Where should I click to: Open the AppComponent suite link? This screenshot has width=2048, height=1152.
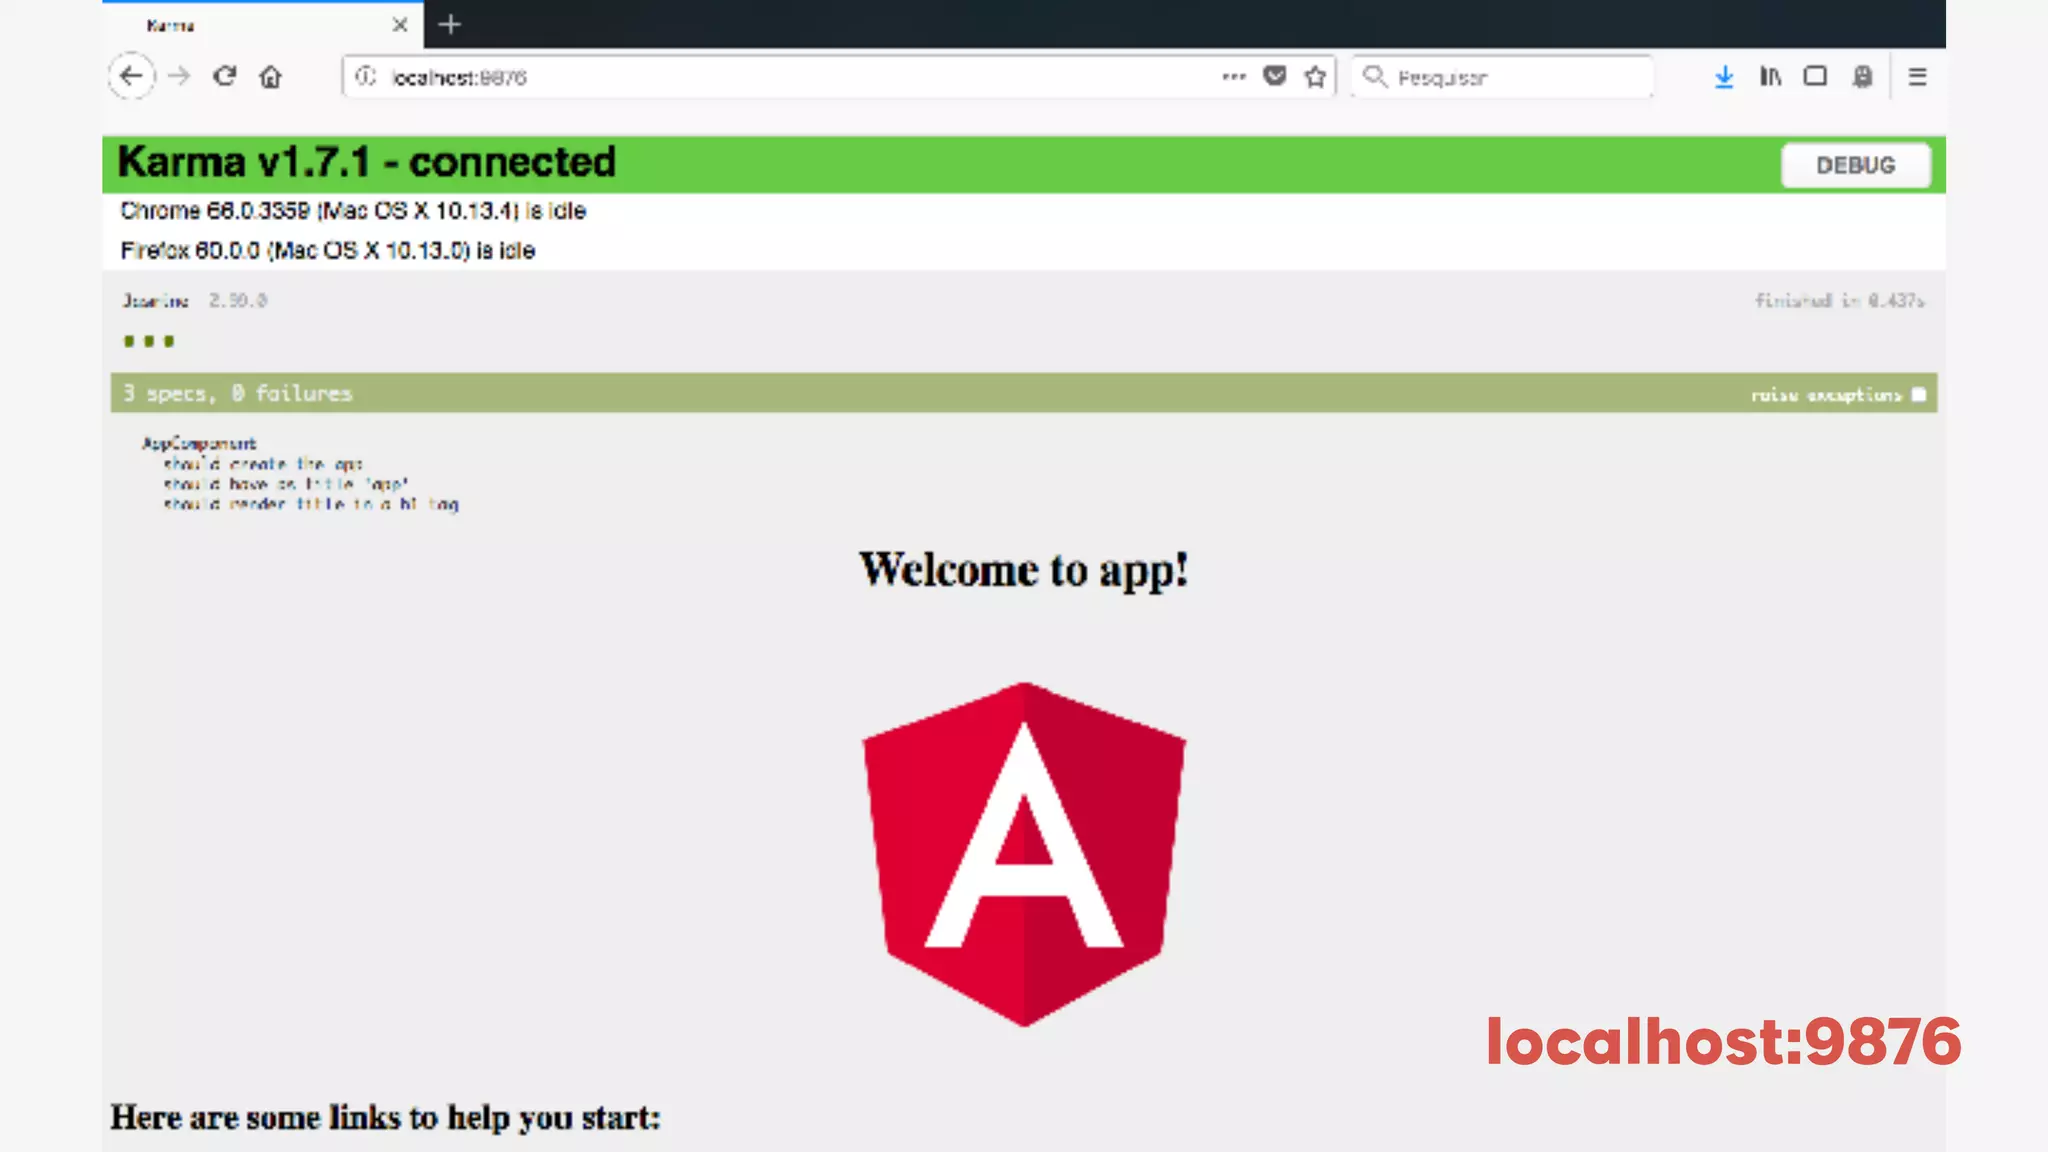coord(199,443)
